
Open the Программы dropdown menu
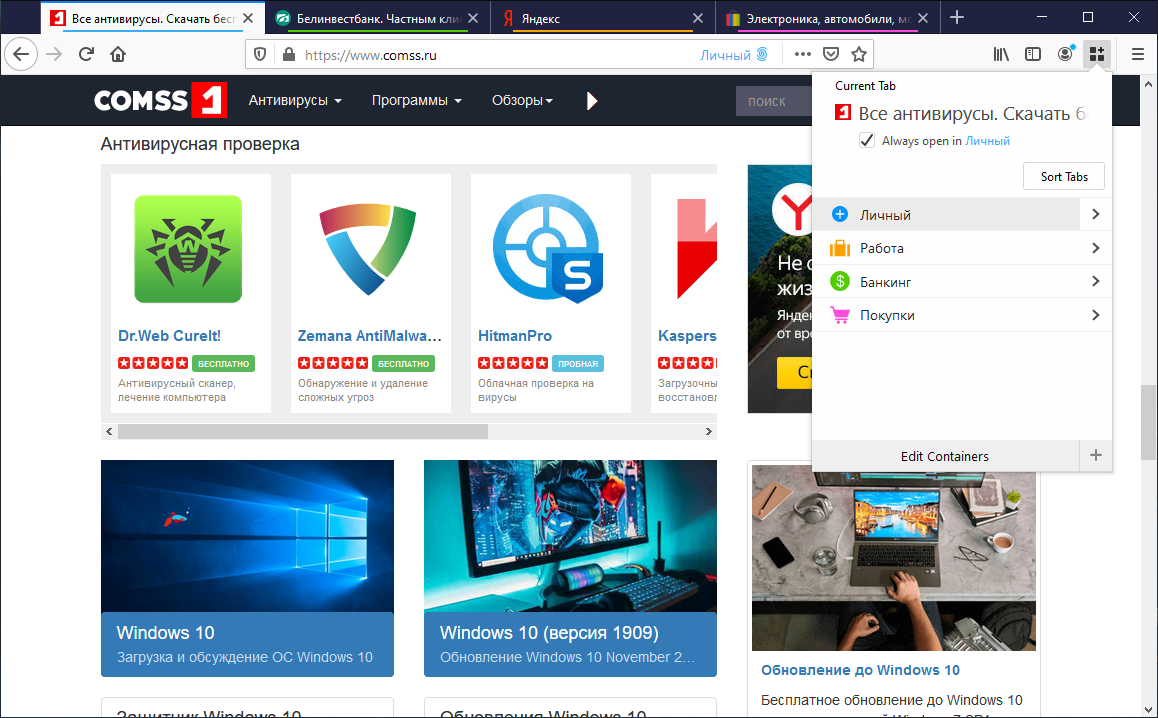(x=417, y=100)
